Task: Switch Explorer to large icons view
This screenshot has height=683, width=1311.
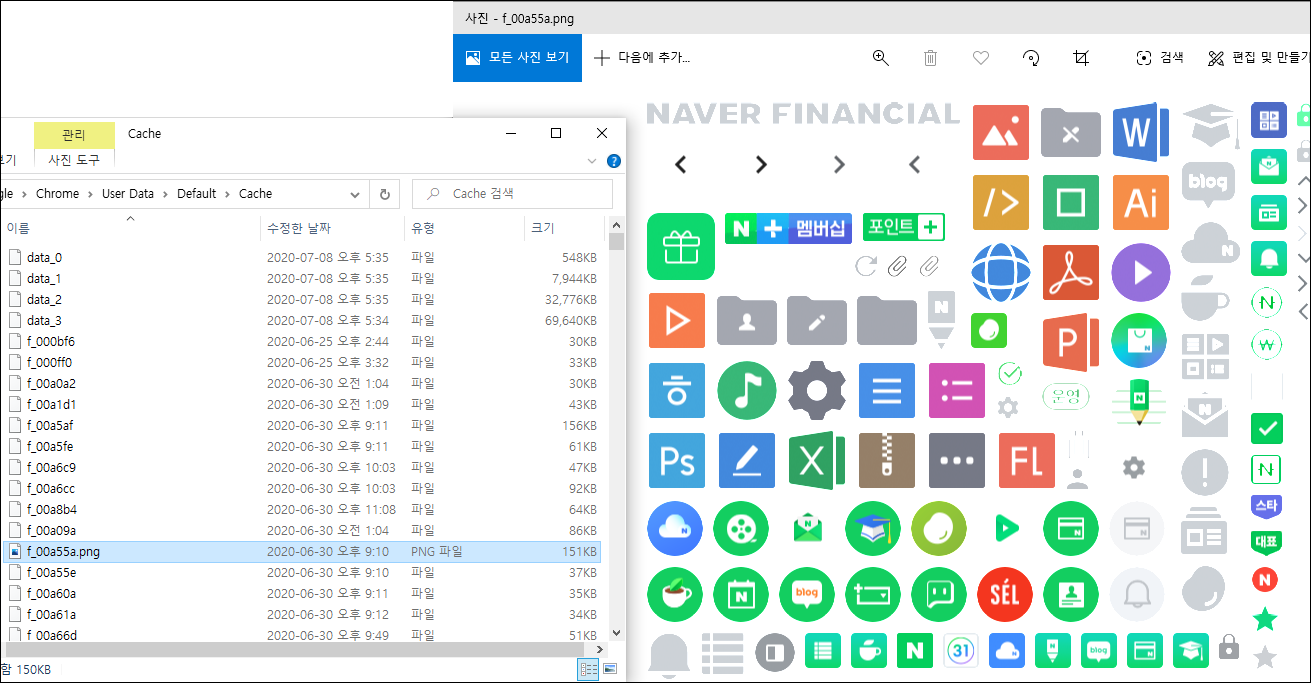Action: 609,669
